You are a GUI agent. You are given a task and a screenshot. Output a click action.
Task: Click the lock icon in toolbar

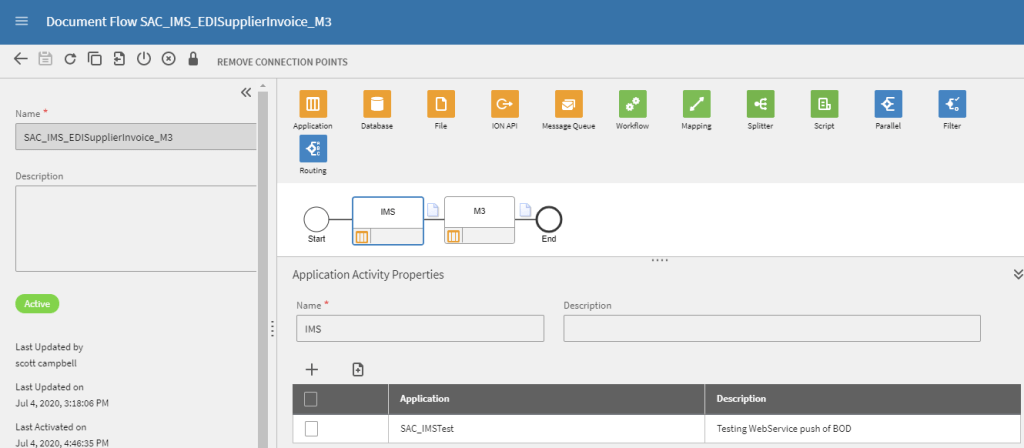click(x=193, y=59)
